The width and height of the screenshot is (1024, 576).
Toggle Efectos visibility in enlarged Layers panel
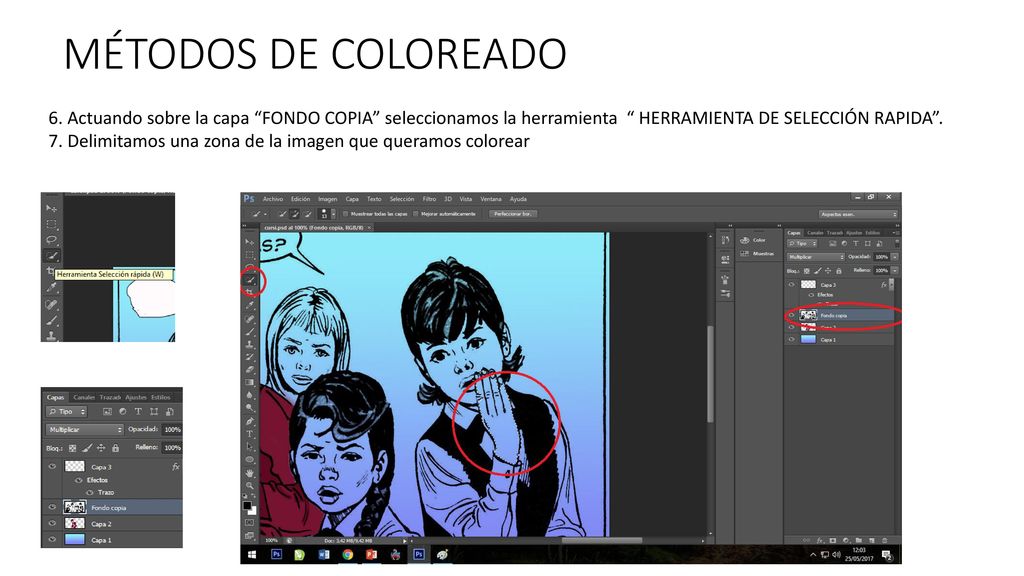pos(78,480)
